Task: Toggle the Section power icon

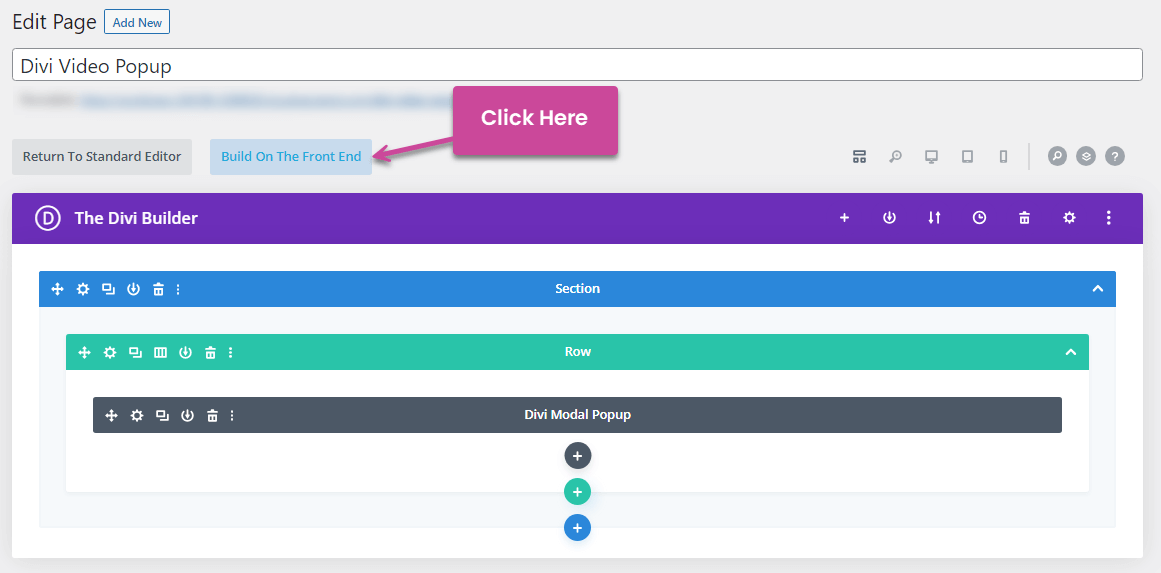Action: coord(133,289)
